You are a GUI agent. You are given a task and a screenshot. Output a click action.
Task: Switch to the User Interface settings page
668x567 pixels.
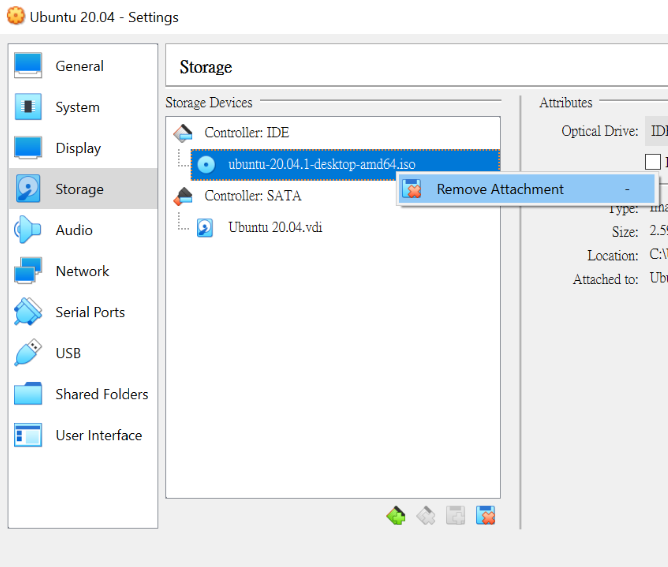click(x=83, y=435)
